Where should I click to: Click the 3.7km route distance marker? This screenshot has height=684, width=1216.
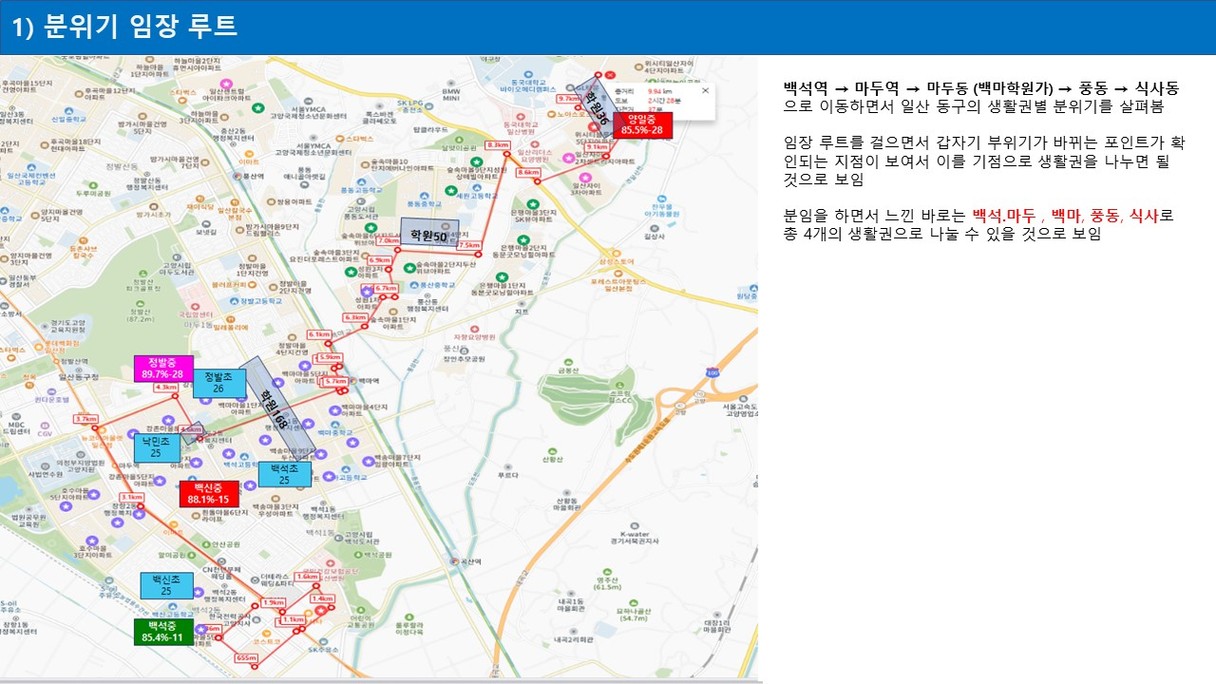coord(86,419)
